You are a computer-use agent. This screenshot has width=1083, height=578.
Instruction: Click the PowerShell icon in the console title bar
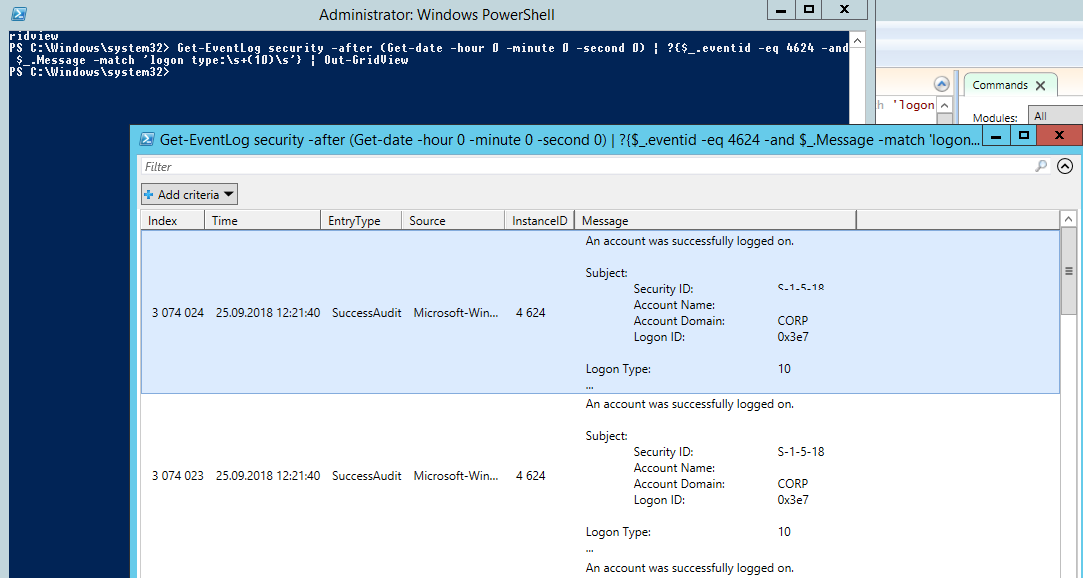[x=18, y=14]
